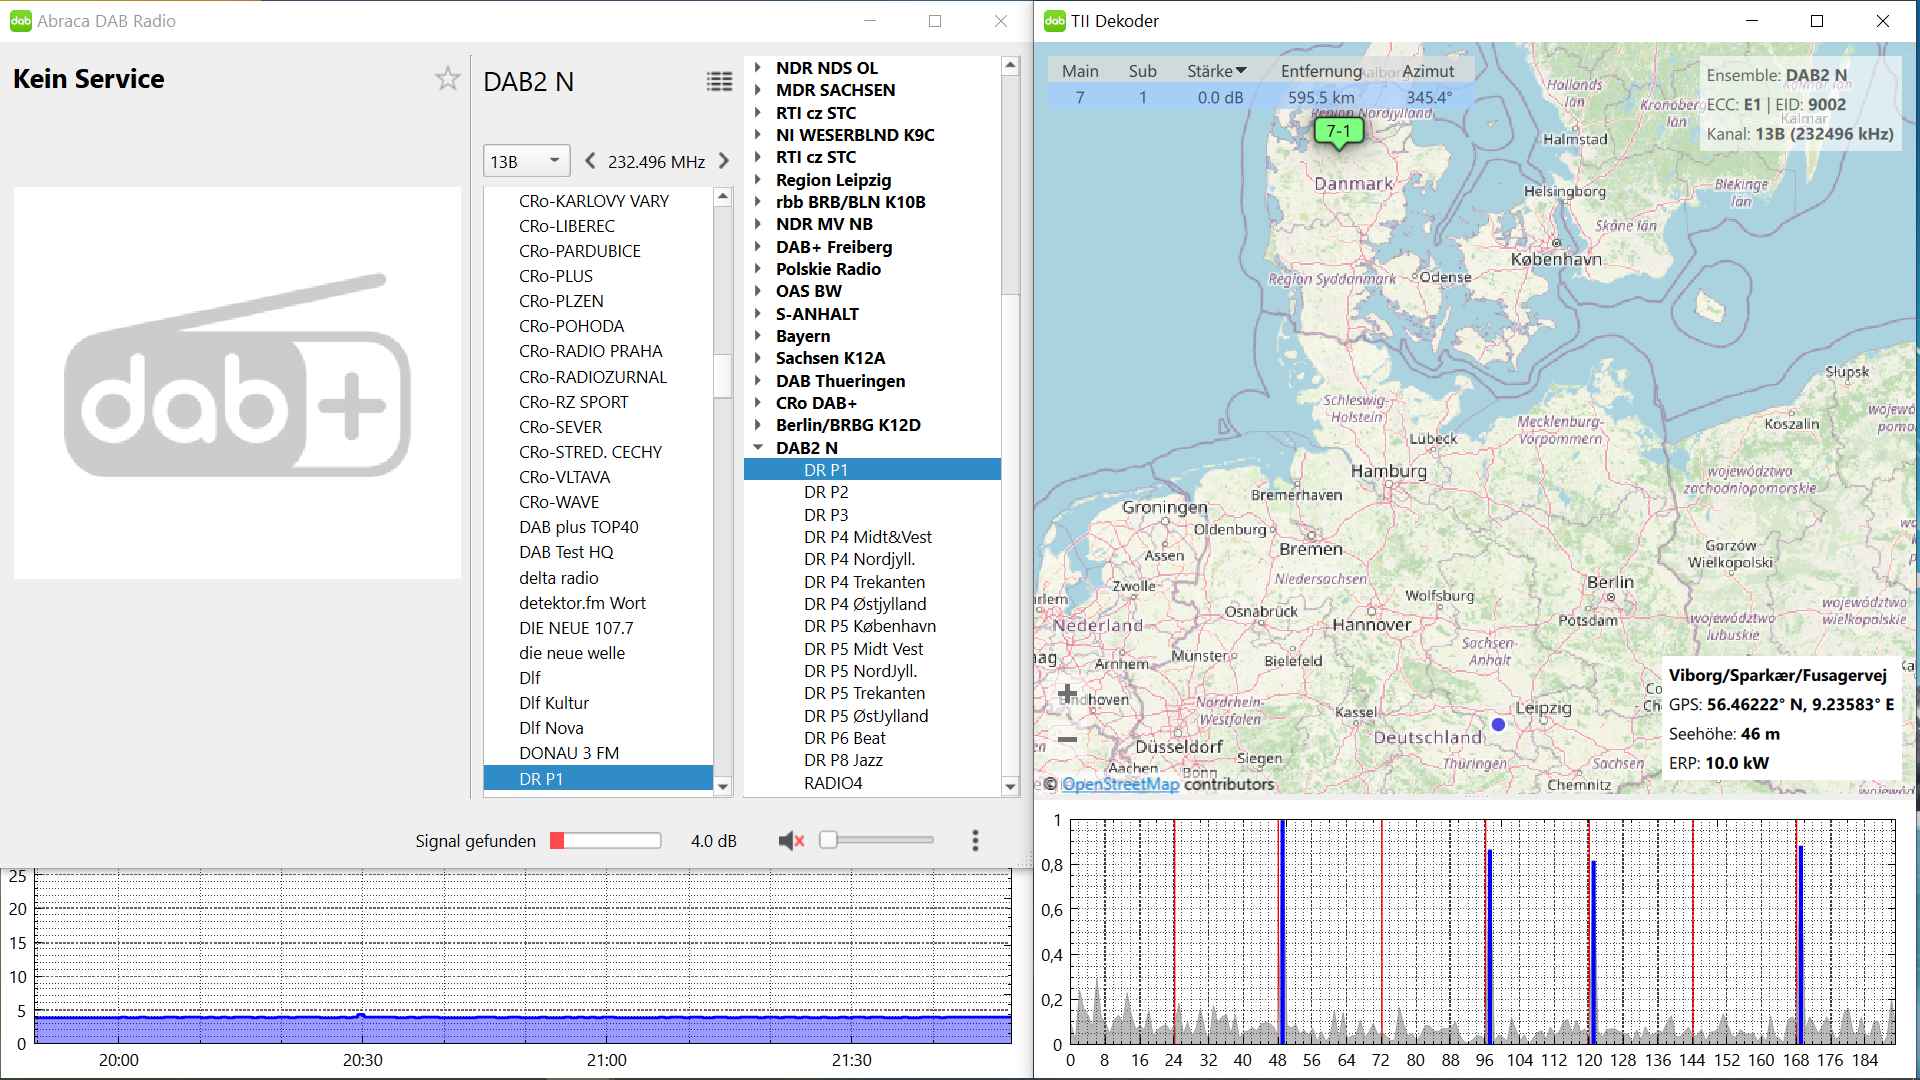The width and height of the screenshot is (1920, 1080).
Task: Open the three-dot options menu
Action: pyautogui.click(x=975, y=841)
